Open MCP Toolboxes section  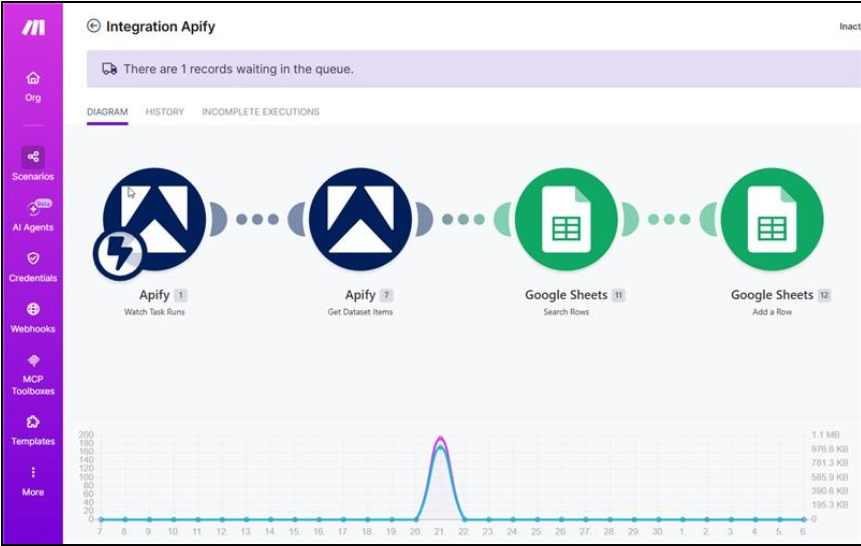33,375
